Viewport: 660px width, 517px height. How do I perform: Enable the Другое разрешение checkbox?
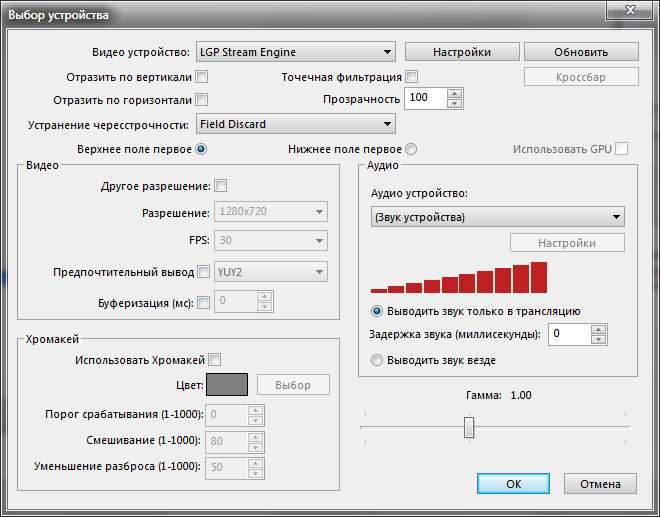[221, 185]
